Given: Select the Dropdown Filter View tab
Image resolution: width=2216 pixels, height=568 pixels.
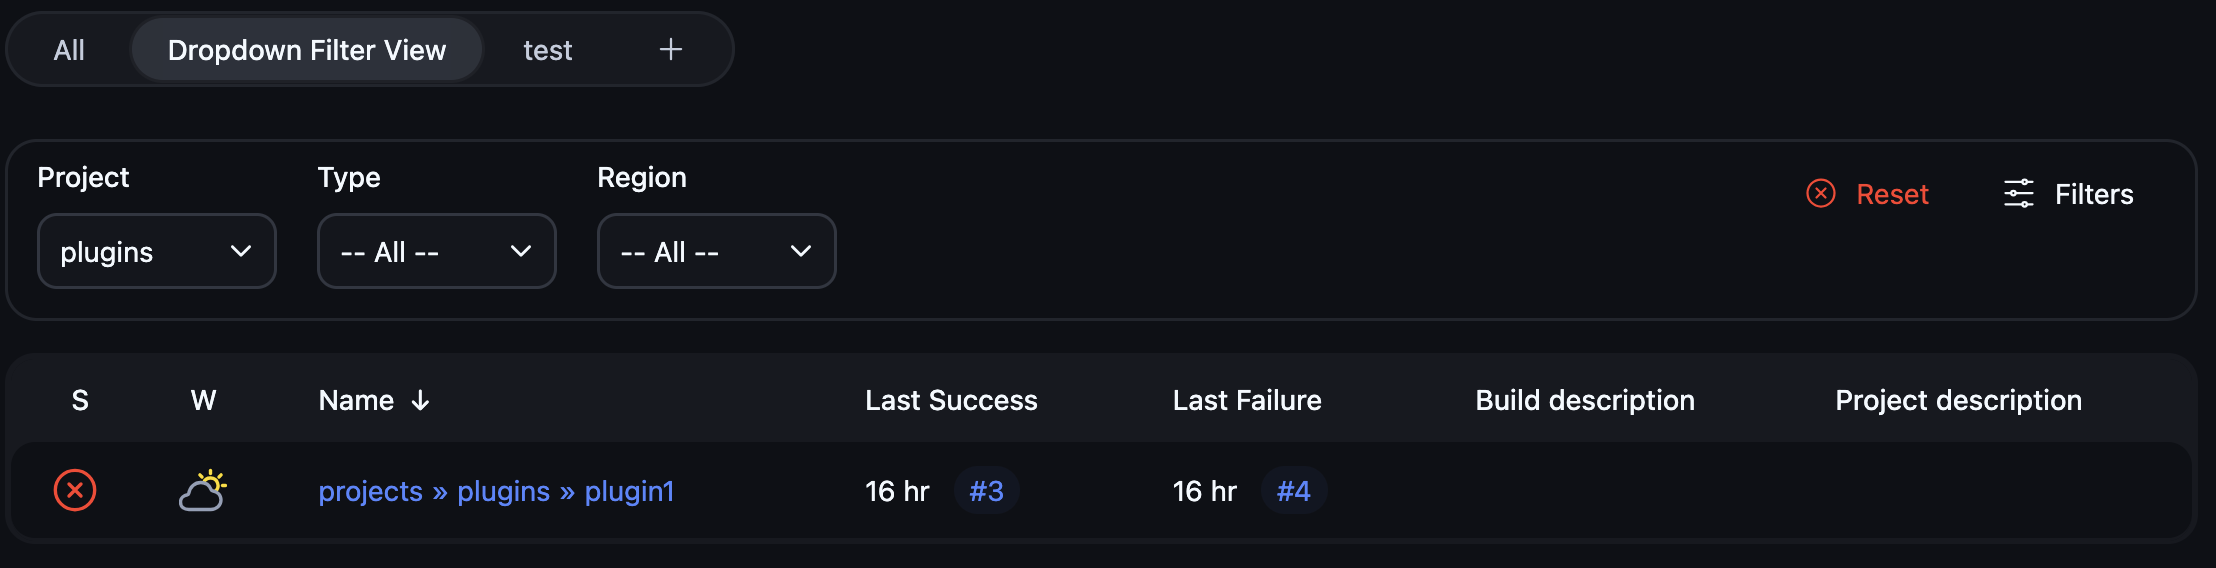Looking at the screenshot, I should [x=307, y=50].
